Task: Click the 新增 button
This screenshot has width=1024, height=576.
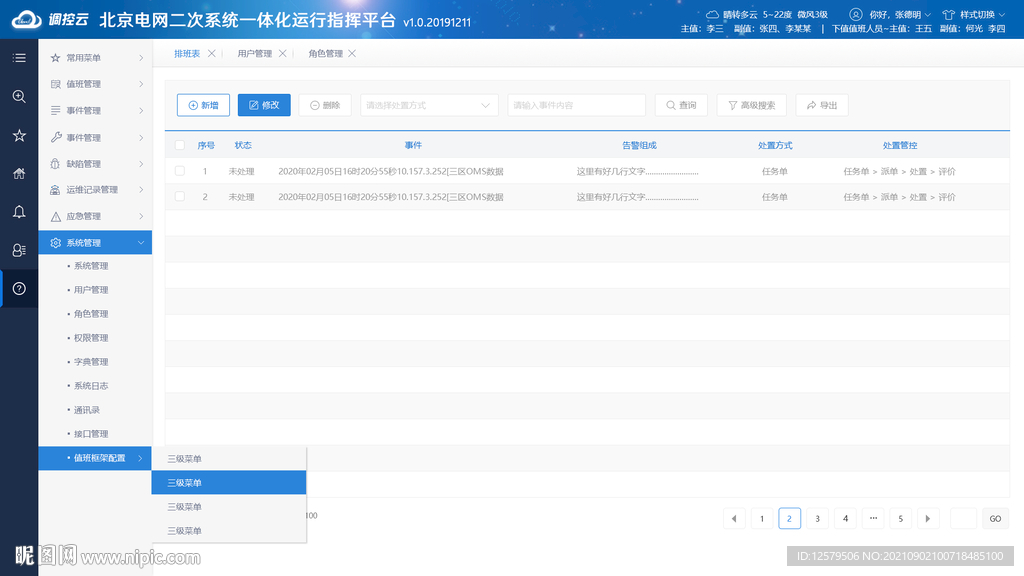Action: click(203, 105)
